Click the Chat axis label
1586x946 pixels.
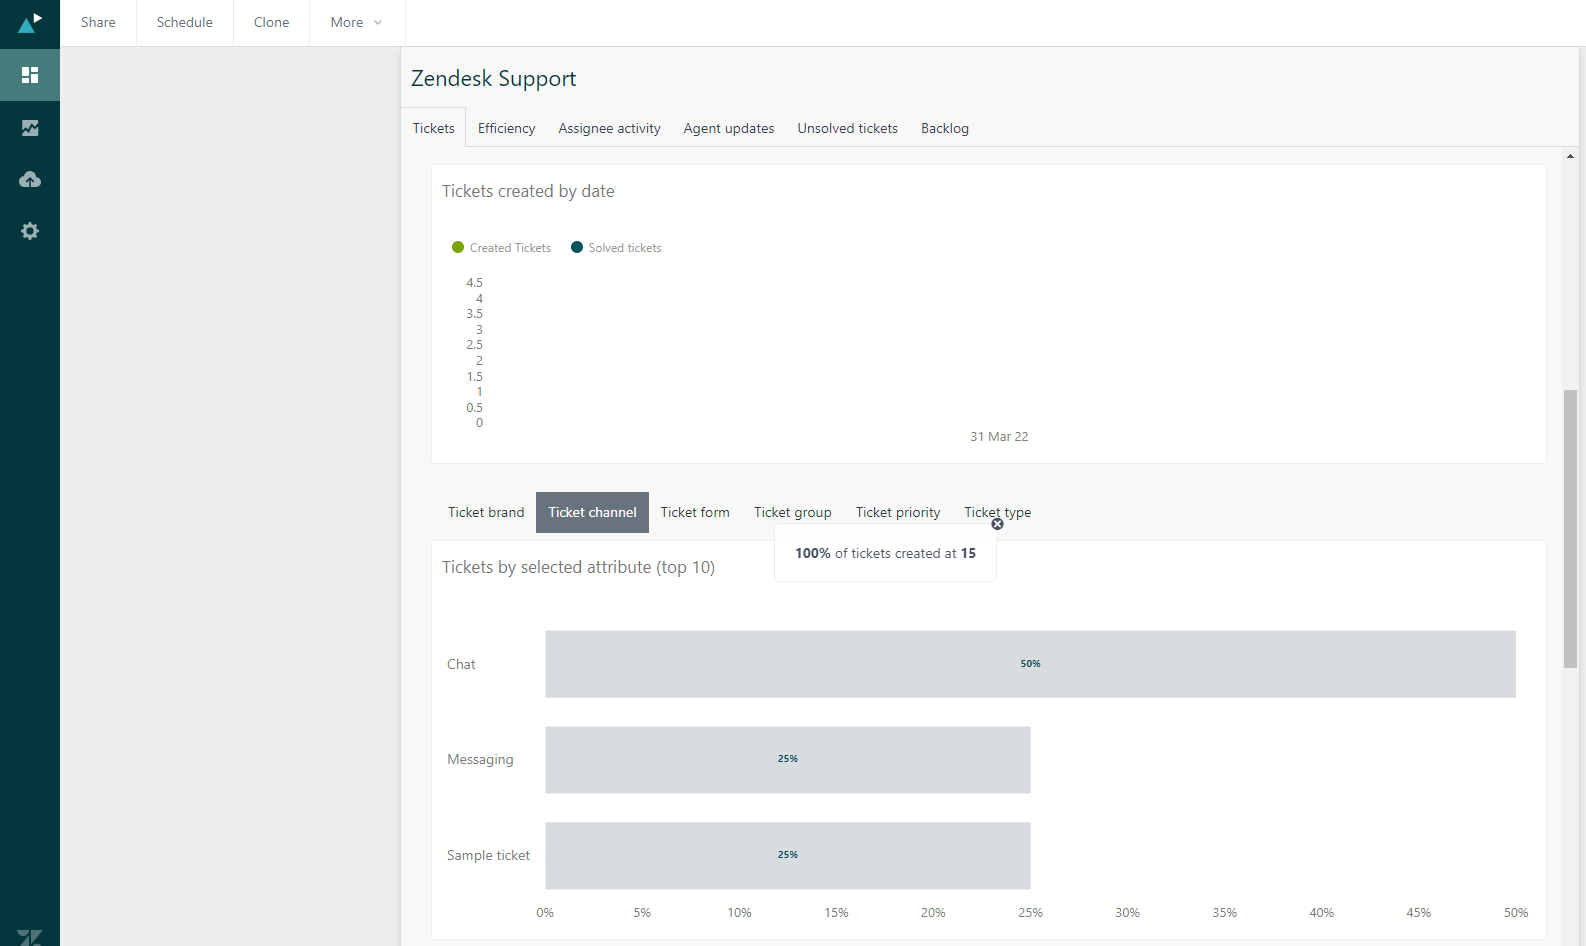(x=461, y=664)
